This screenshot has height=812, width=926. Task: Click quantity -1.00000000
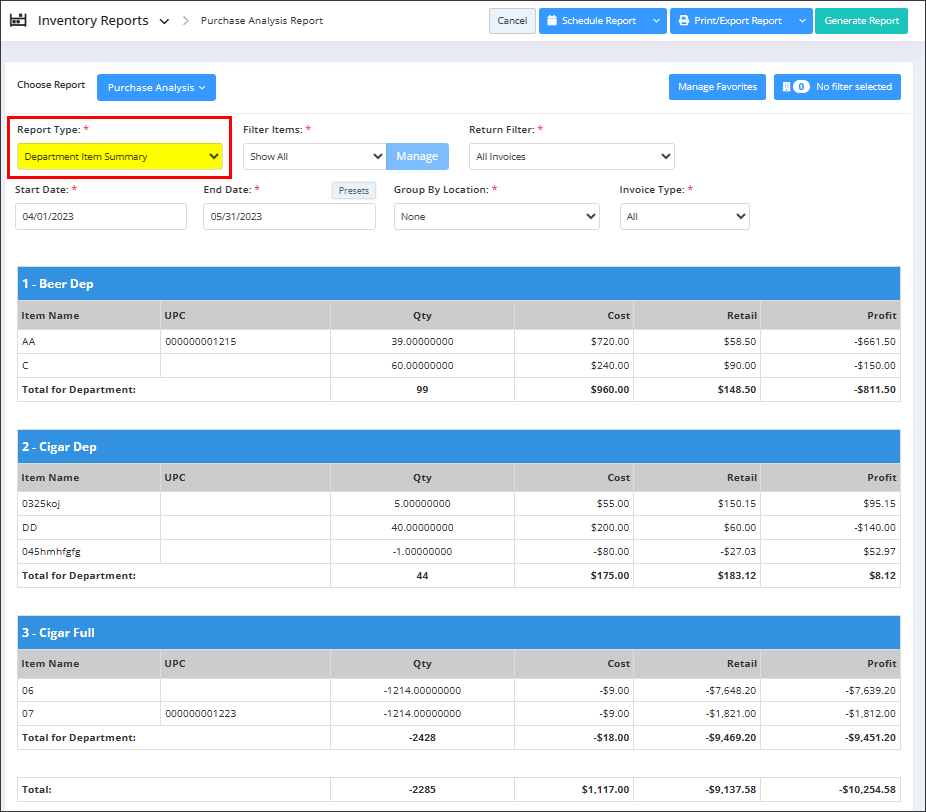422,552
